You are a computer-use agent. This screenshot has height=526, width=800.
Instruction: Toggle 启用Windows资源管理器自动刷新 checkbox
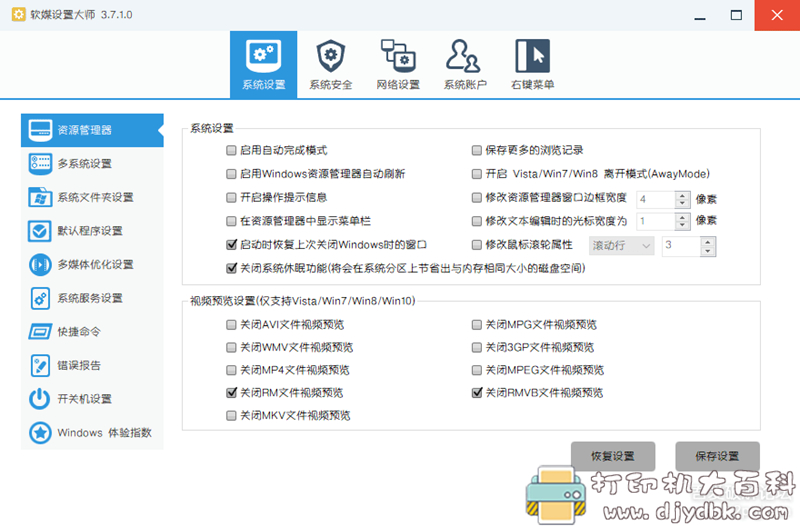(231, 174)
